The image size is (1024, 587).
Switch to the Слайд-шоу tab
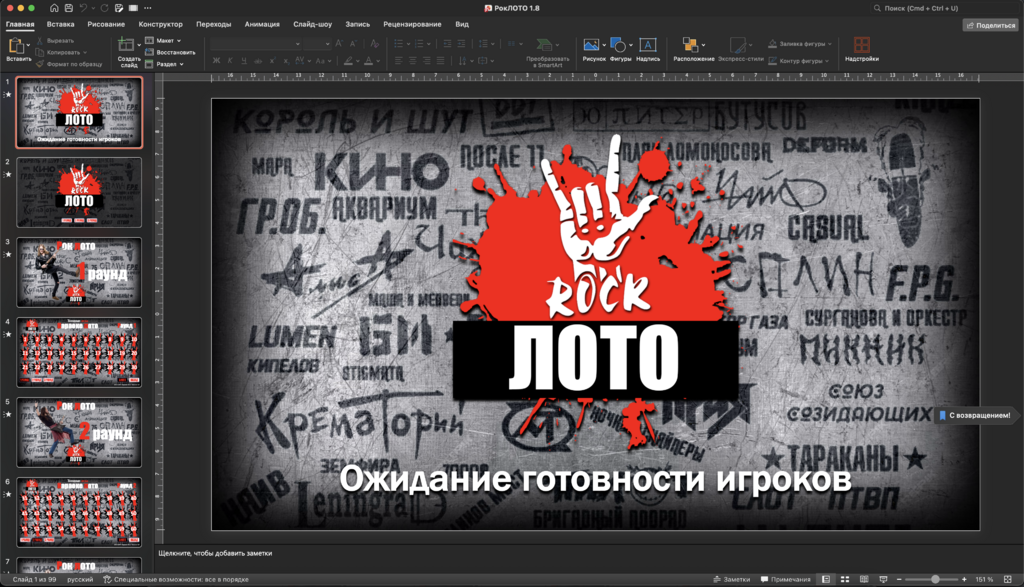312,24
